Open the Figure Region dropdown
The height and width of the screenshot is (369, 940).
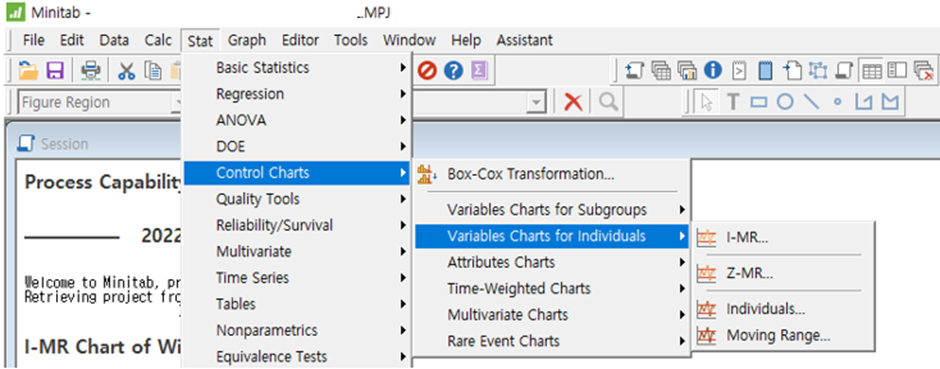pyautogui.click(x=178, y=103)
